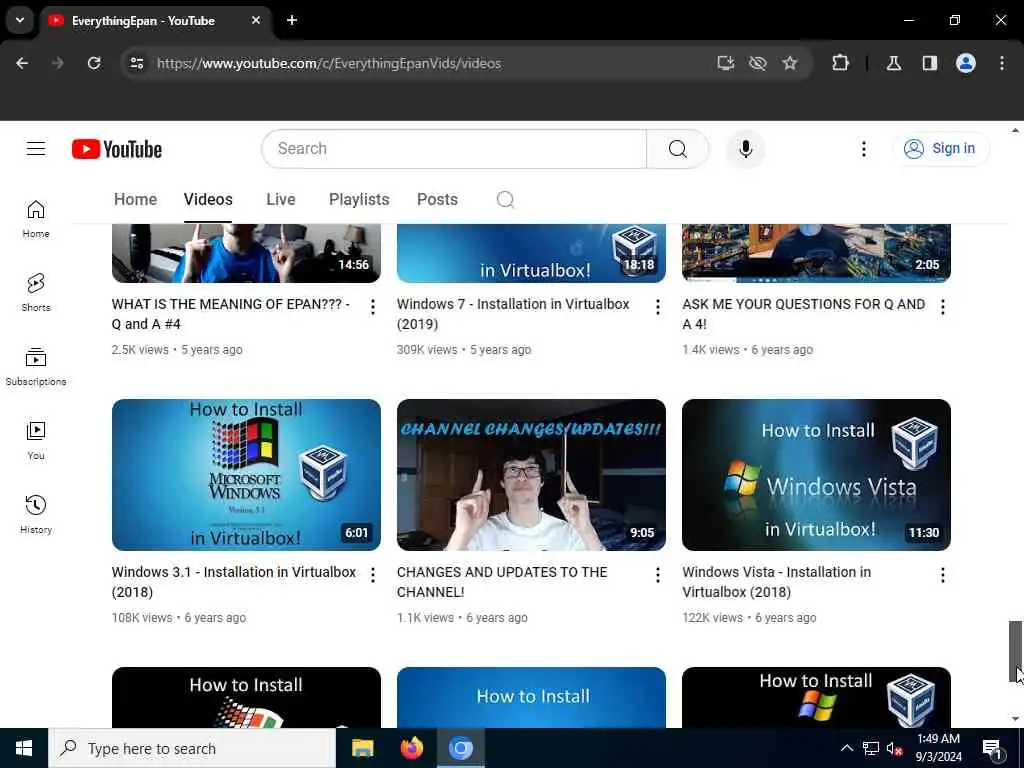Start voice search with the microphone icon

[745, 149]
